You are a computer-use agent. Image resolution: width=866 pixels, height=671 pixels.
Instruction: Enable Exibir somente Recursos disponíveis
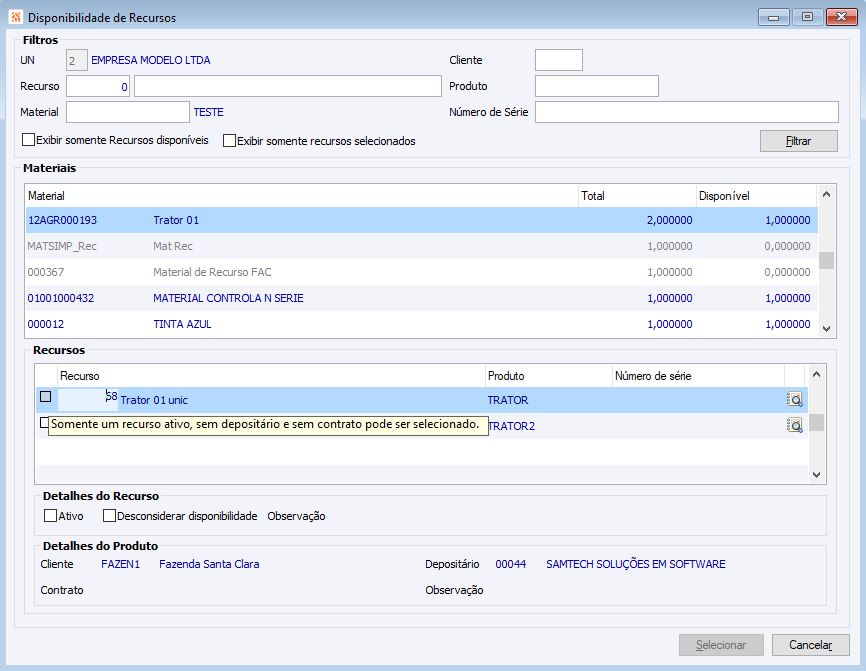(29, 140)
